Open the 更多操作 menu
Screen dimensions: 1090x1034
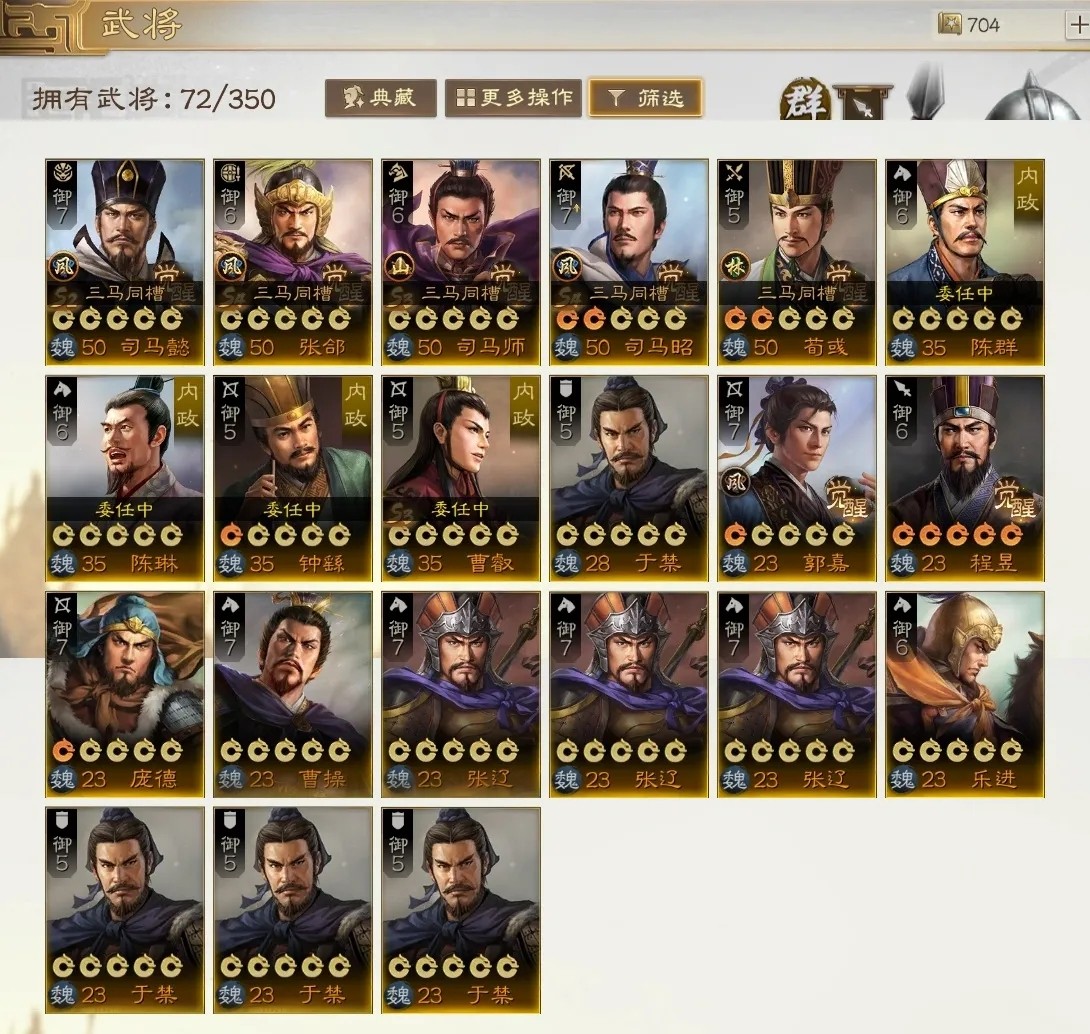(513, 98)
